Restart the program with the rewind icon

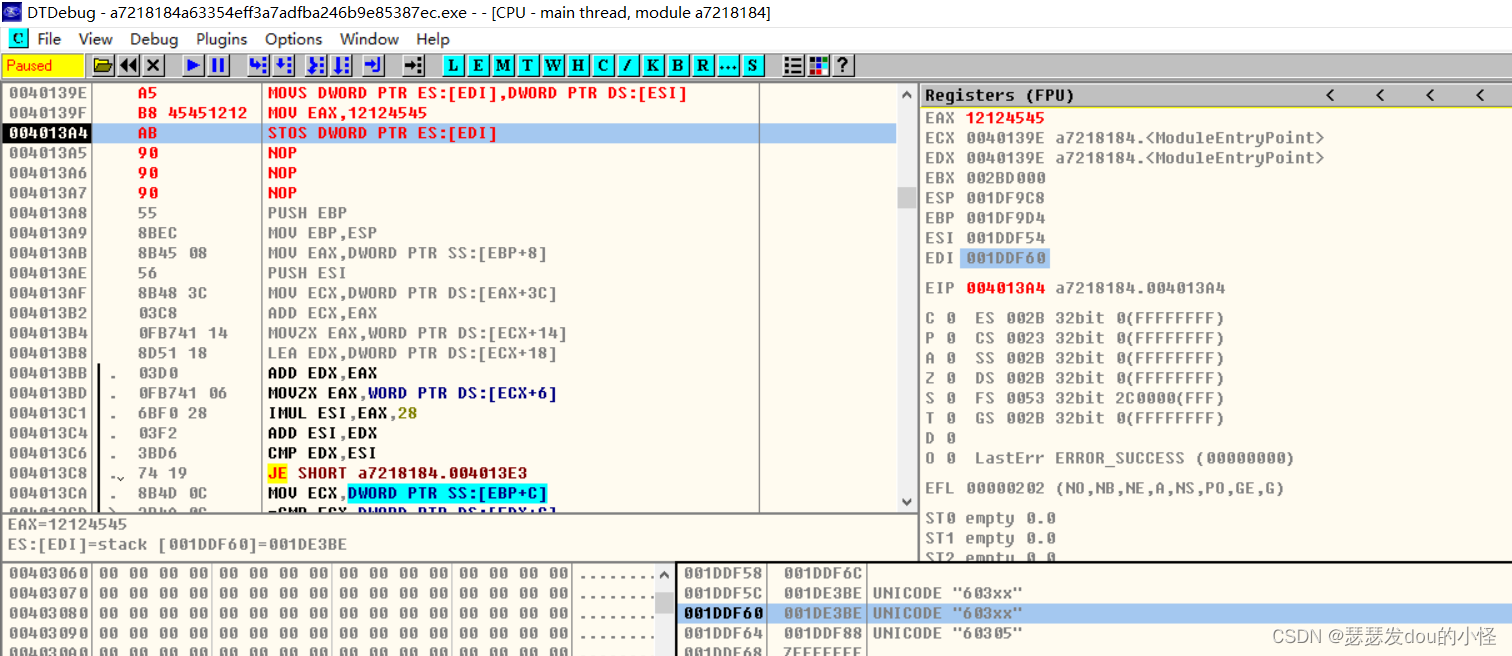point(128,66)
